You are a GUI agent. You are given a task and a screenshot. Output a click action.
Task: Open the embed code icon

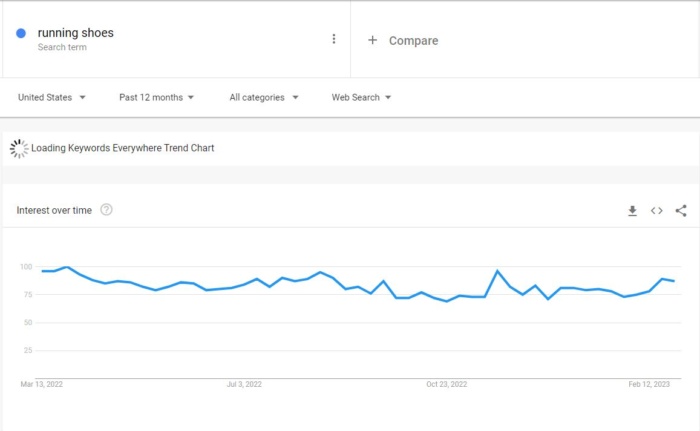coord(656,210)
